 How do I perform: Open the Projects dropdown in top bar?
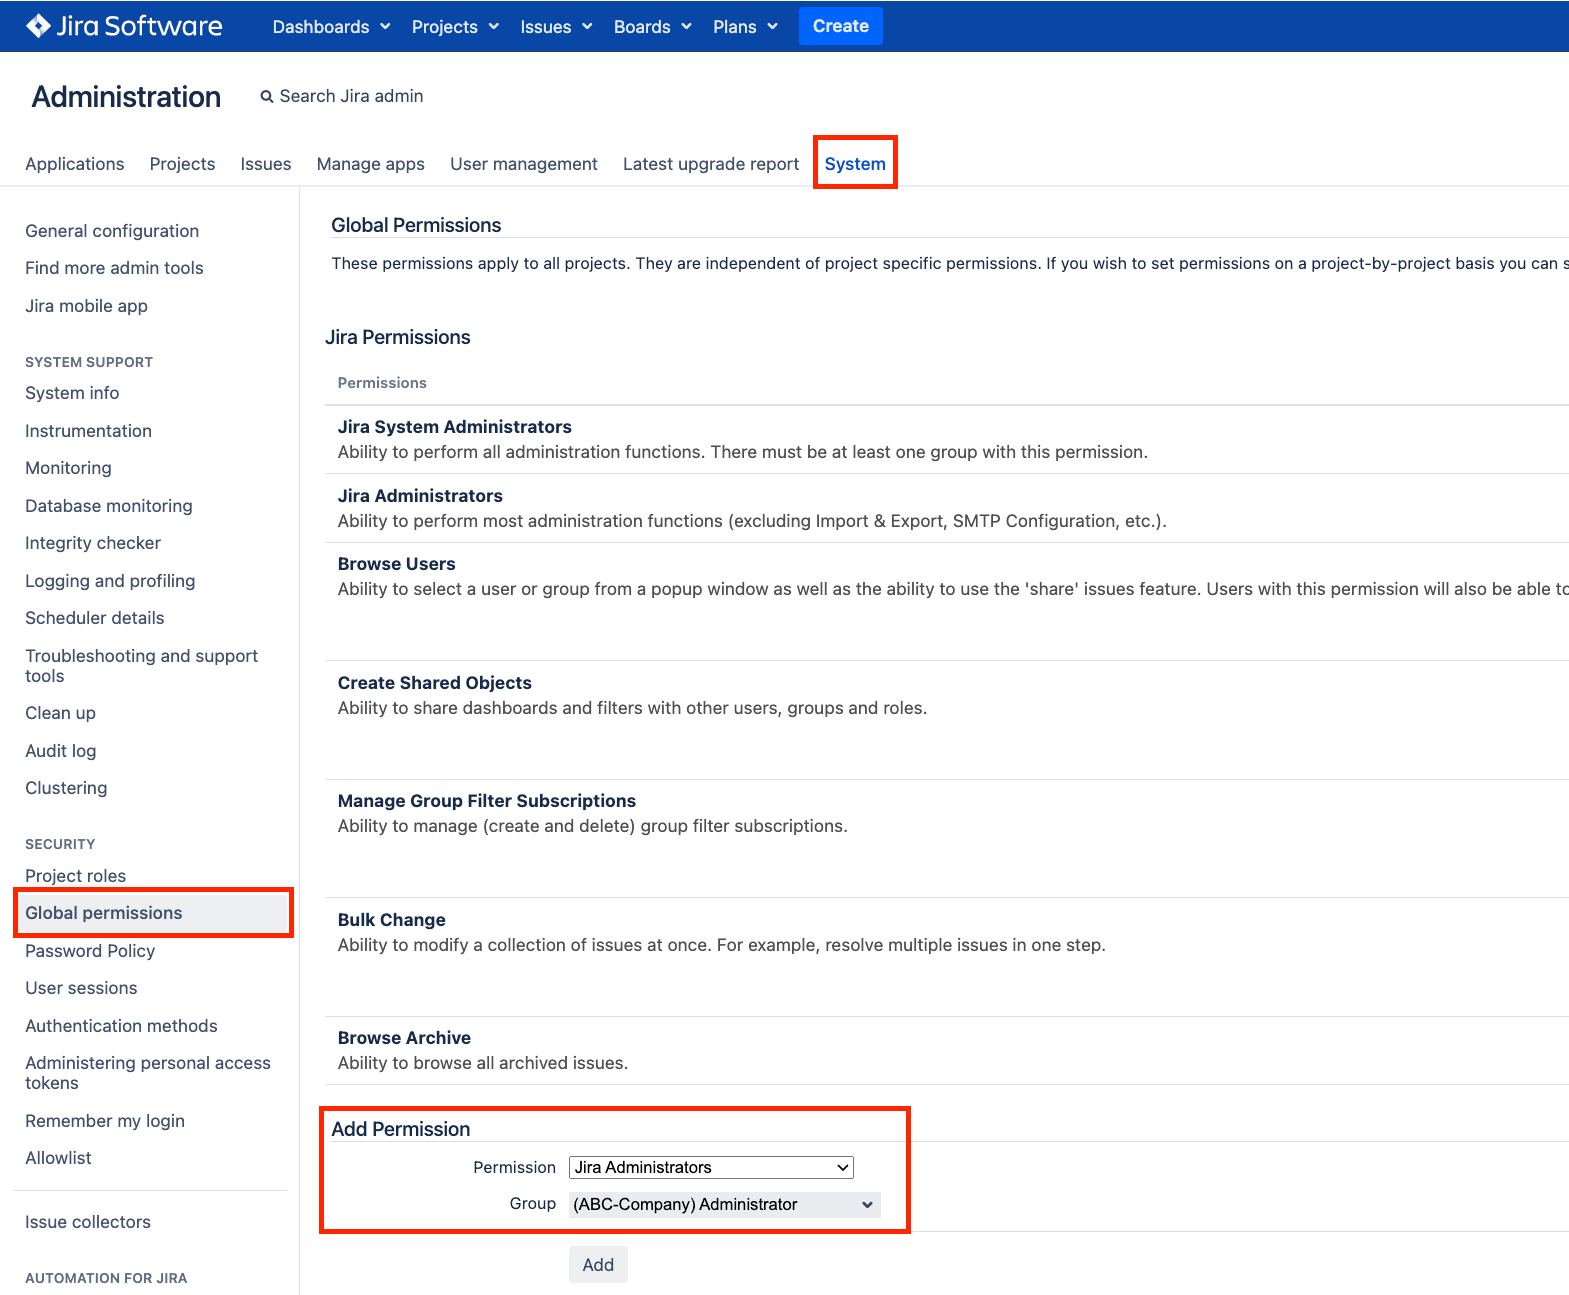455,27
